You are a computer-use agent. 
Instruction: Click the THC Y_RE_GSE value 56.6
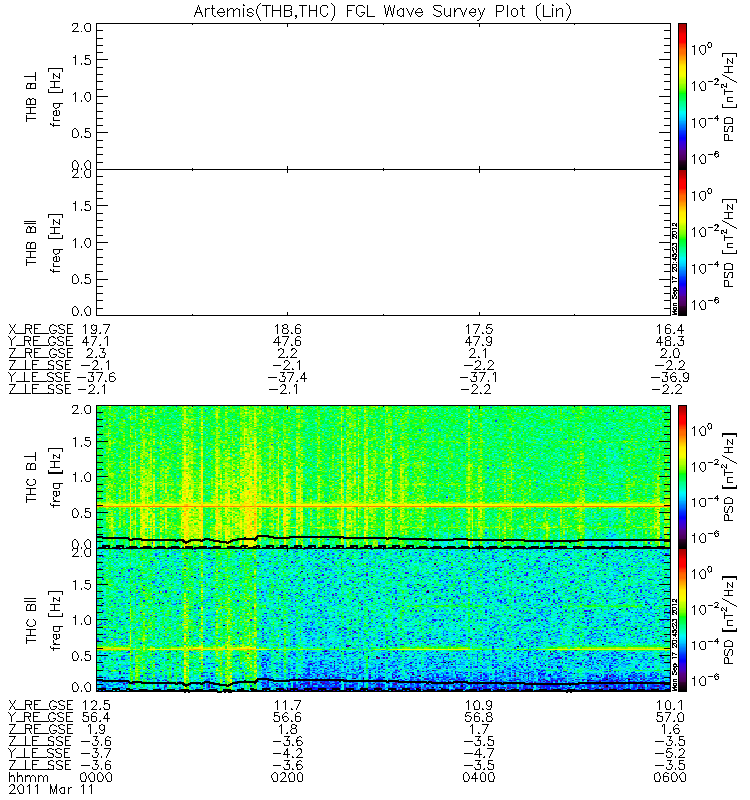pyautogui.click(x=287, y=717)
